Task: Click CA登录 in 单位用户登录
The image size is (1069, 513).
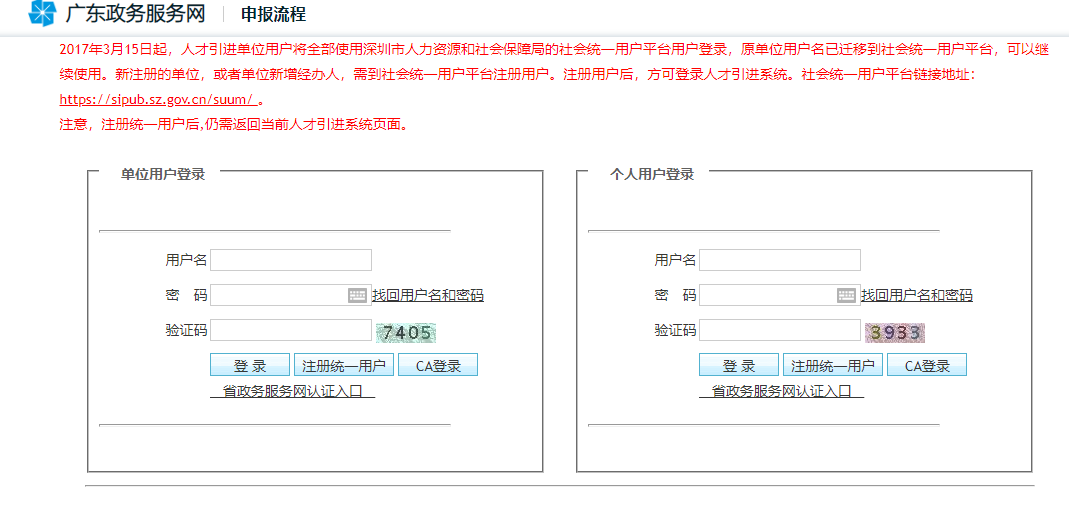Action: pyautogui.click(x=438, y=365)
